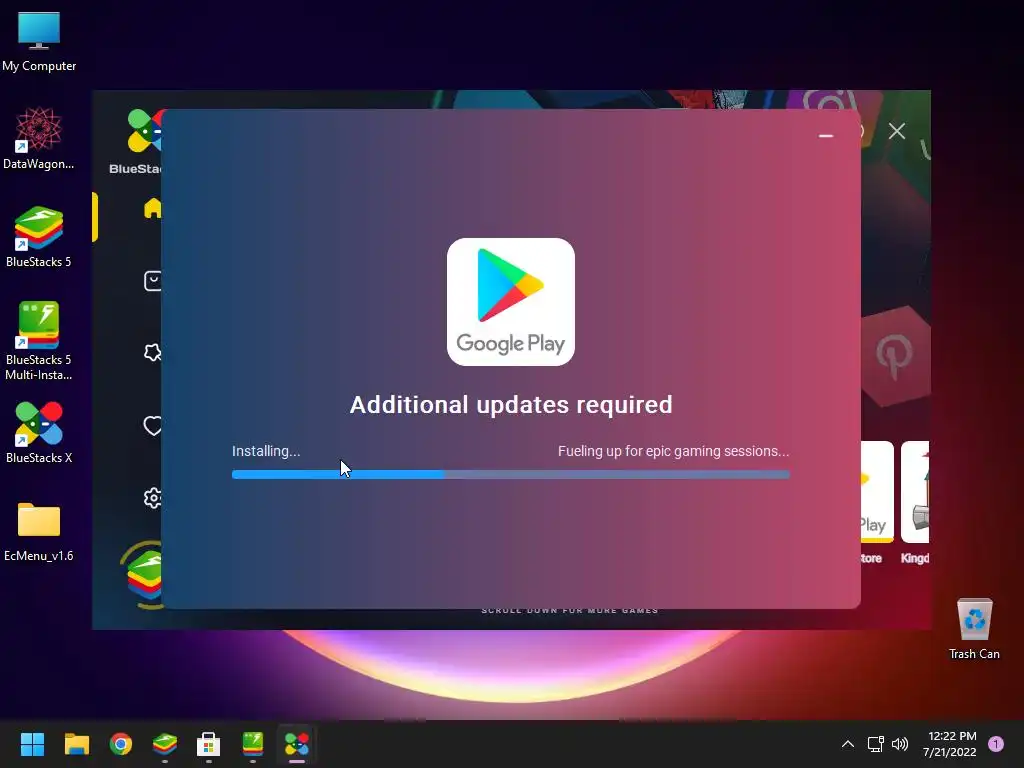
Task: Open the Play Store game thumbnail
Action: 877,492
